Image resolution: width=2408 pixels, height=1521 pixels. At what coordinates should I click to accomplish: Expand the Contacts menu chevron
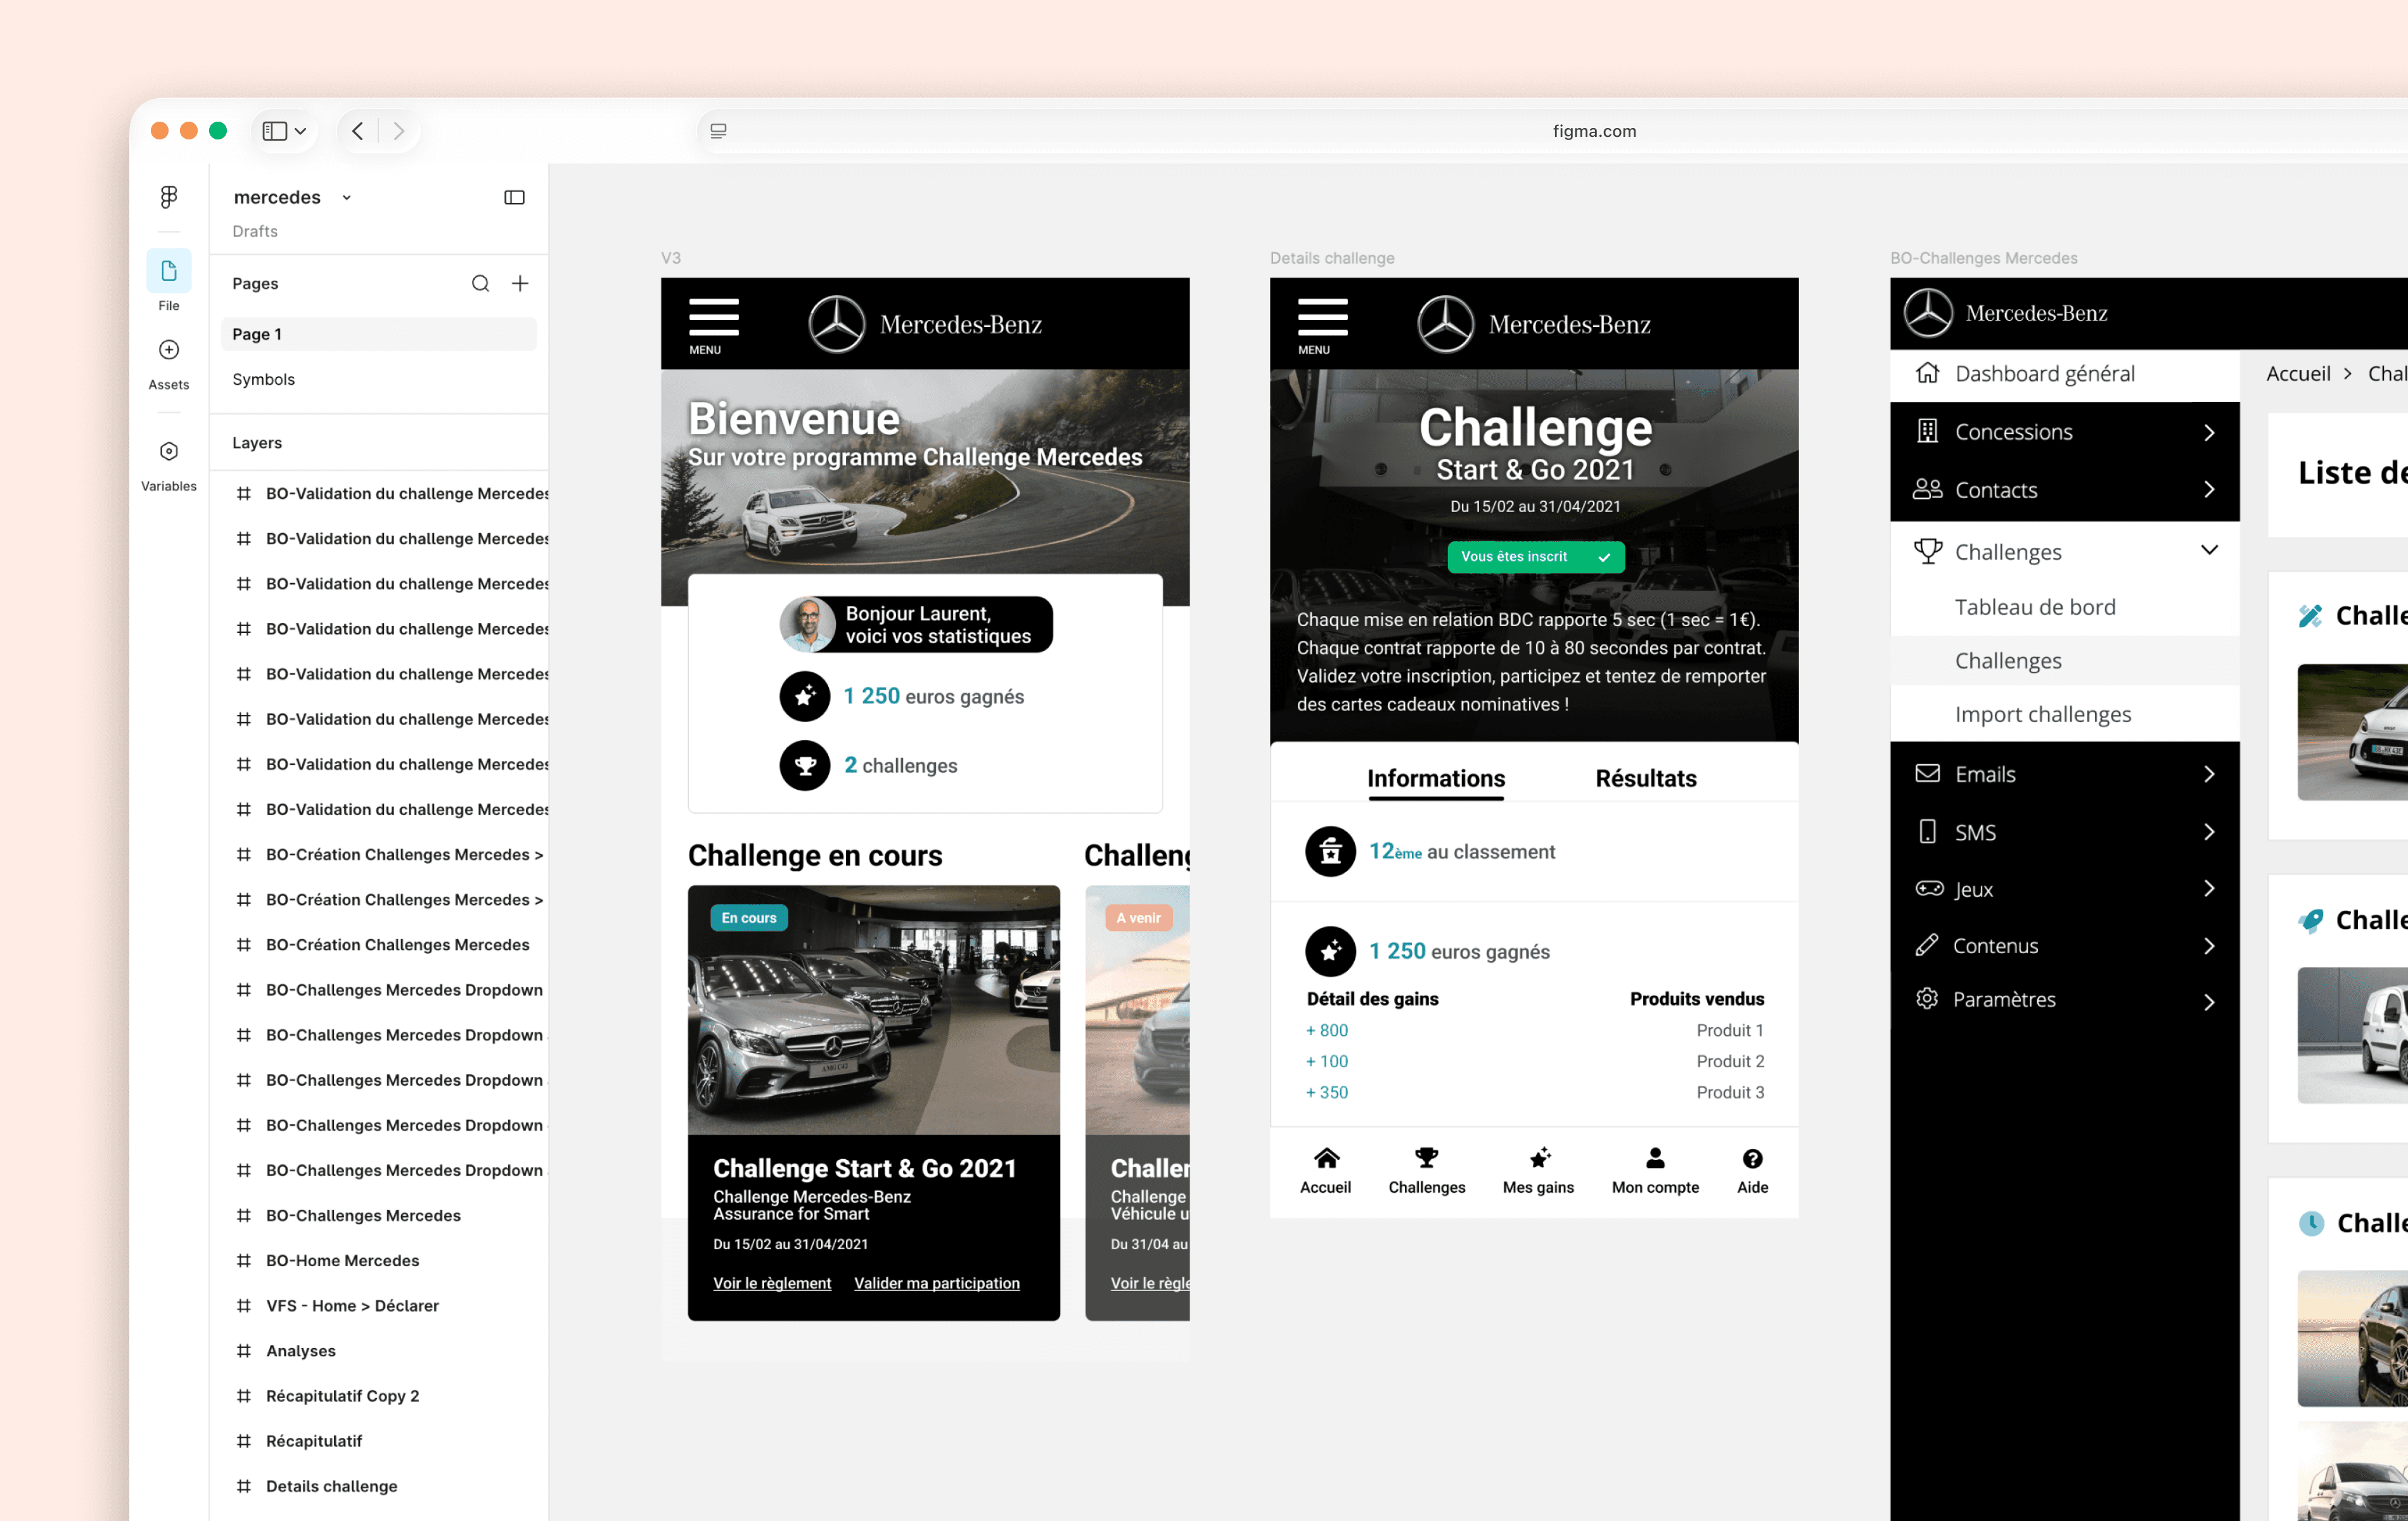(x=2210, y=489)
